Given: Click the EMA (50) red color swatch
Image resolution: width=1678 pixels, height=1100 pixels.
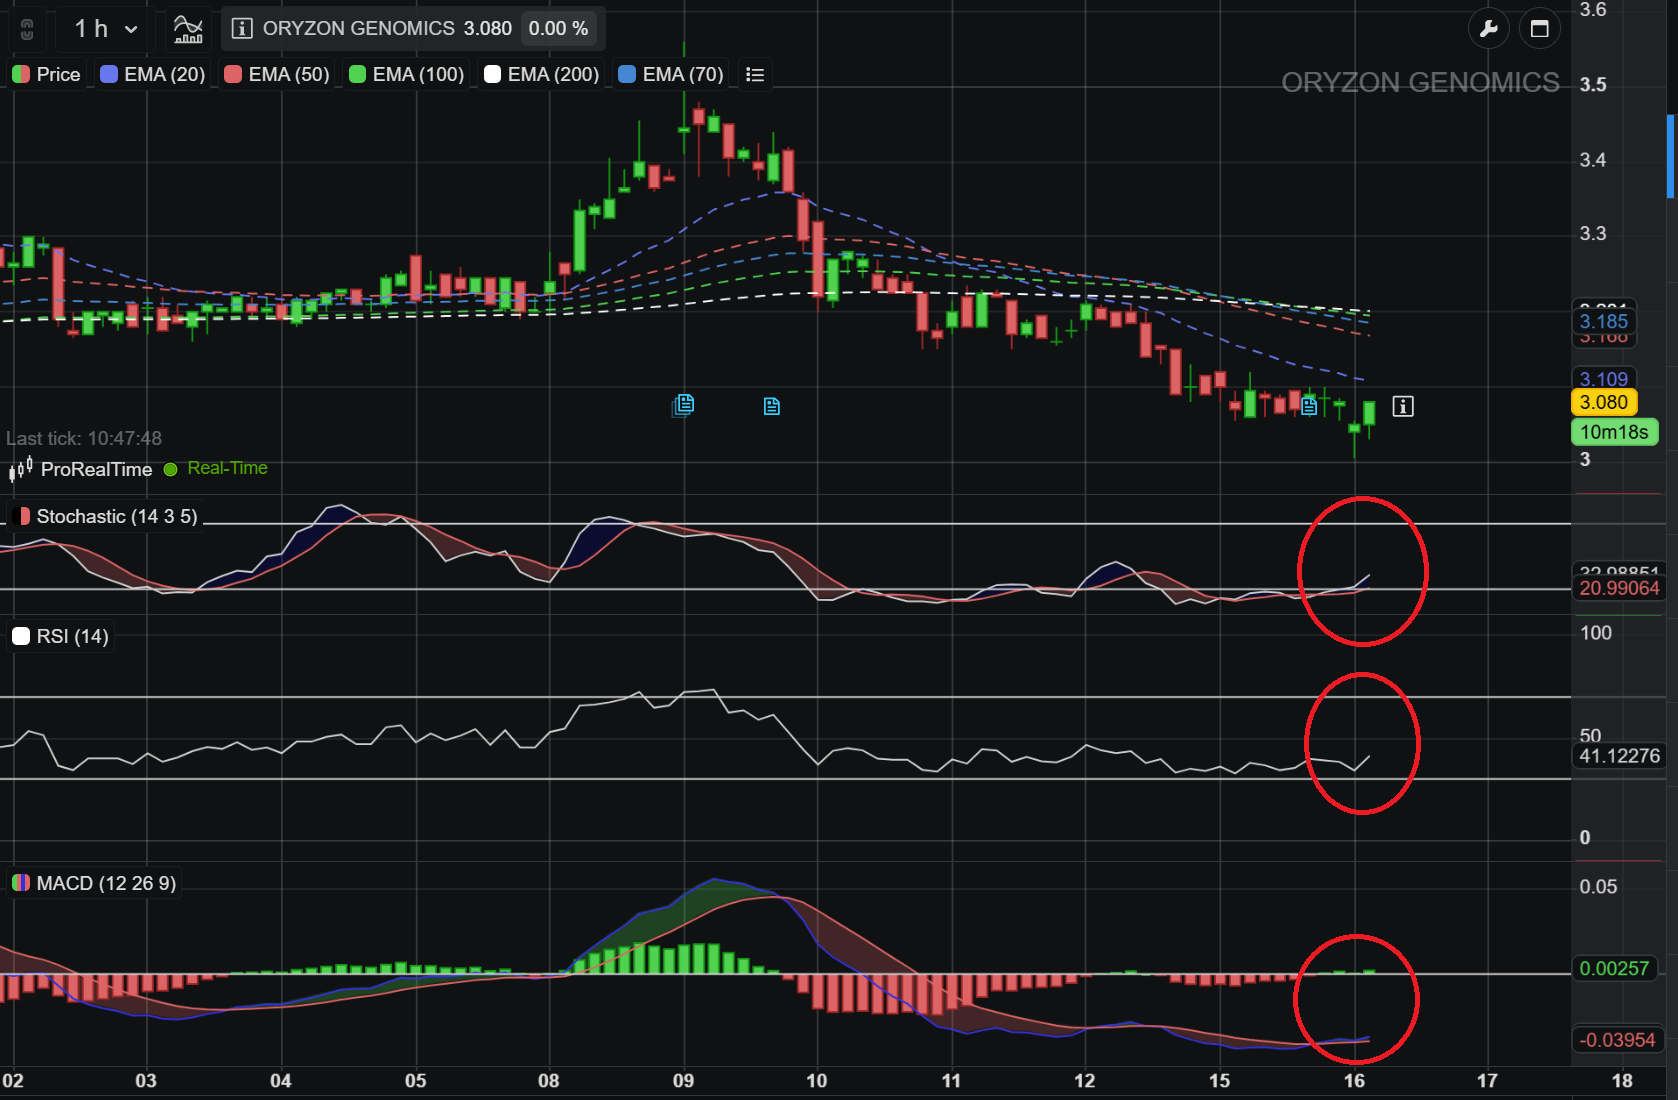Looking at the screenshot, I should pos(234,73).
